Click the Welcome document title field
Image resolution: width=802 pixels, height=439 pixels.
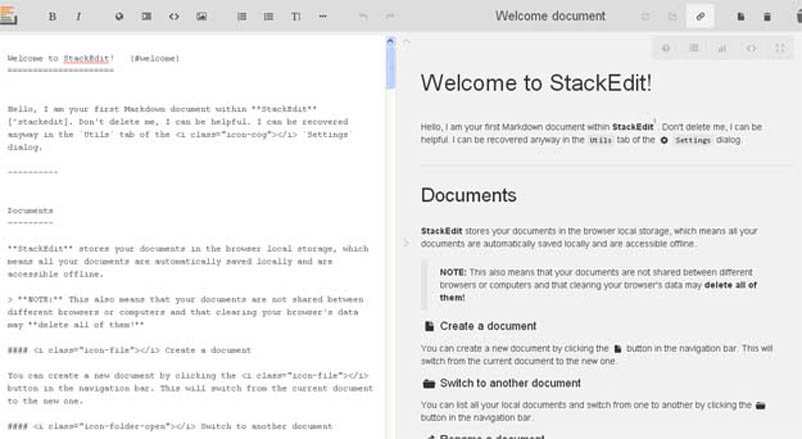[x=550, y=16]
